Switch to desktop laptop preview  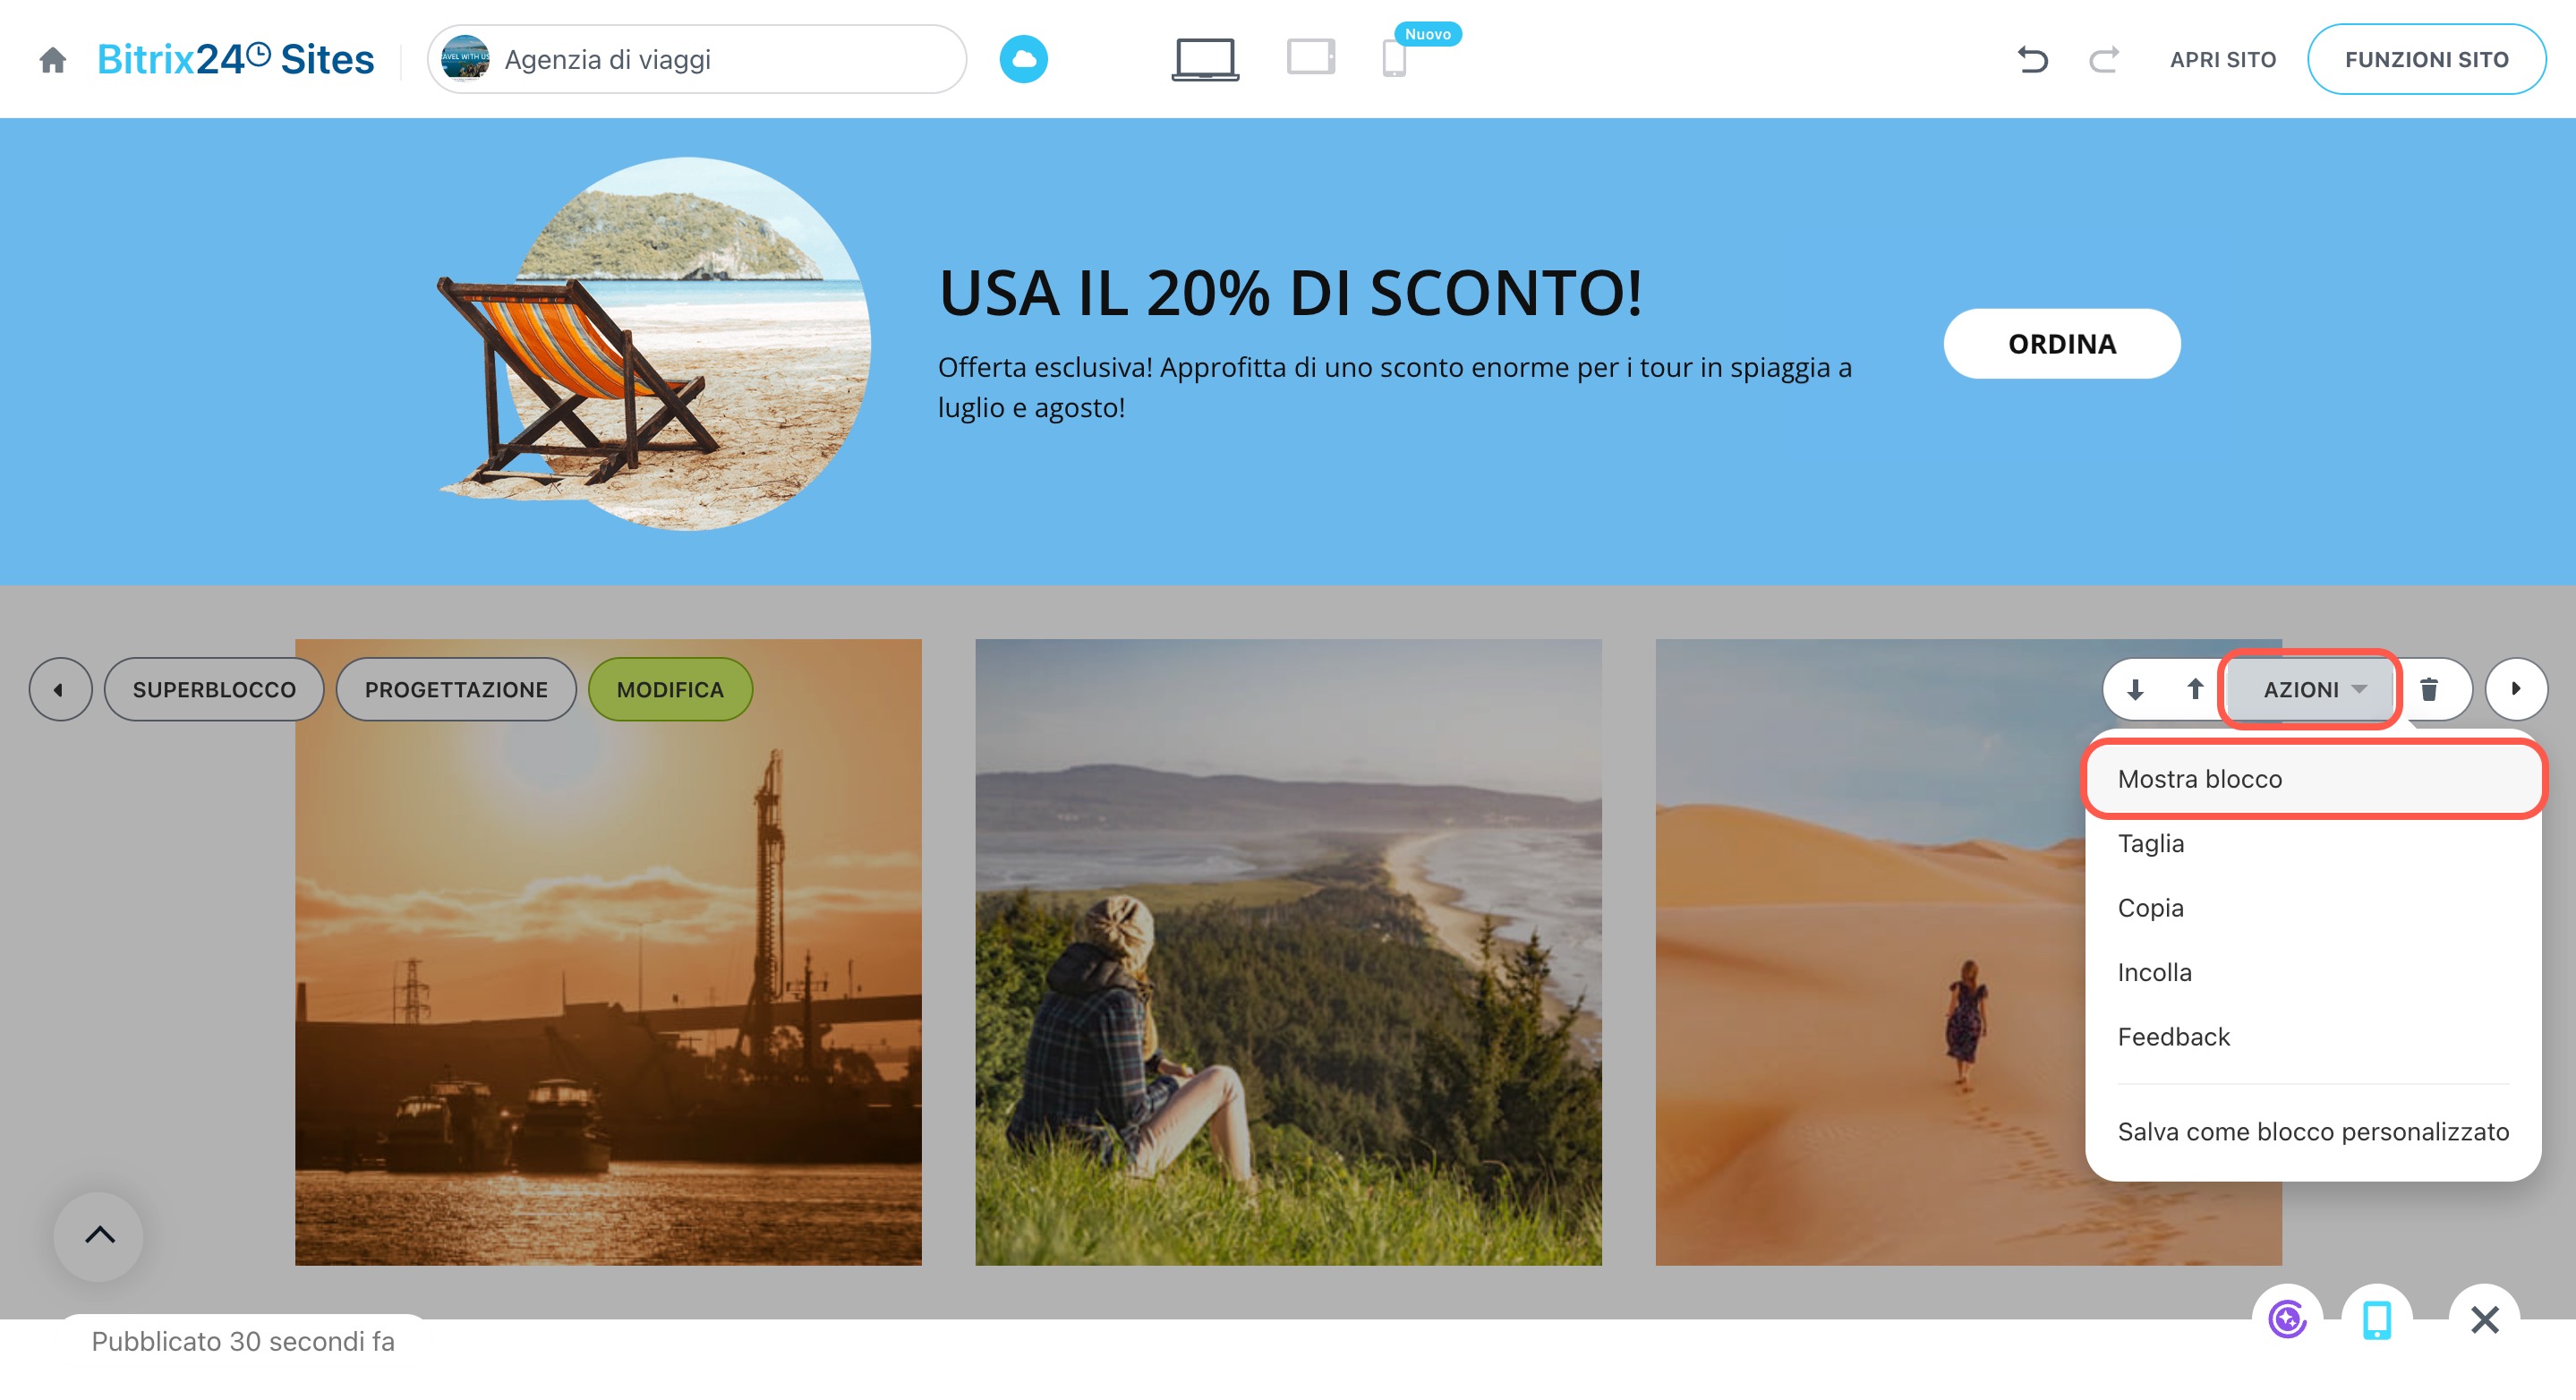click(x=1204, y=59)
